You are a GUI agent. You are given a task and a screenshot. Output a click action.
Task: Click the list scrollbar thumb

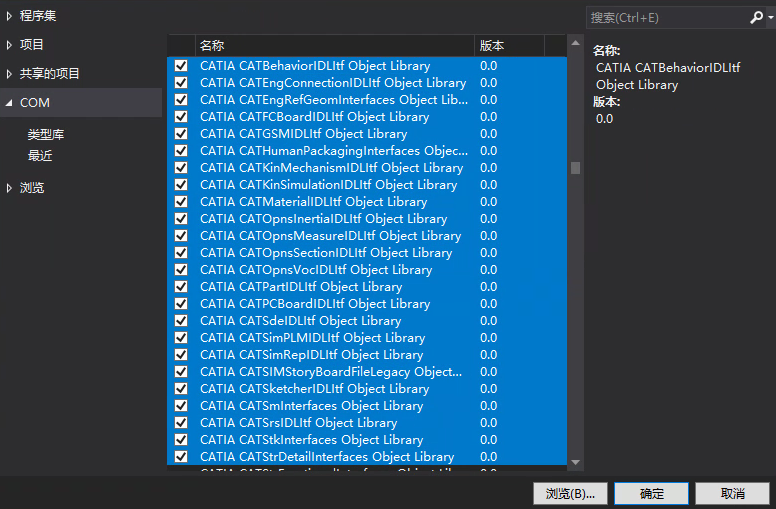coord(575,168)
